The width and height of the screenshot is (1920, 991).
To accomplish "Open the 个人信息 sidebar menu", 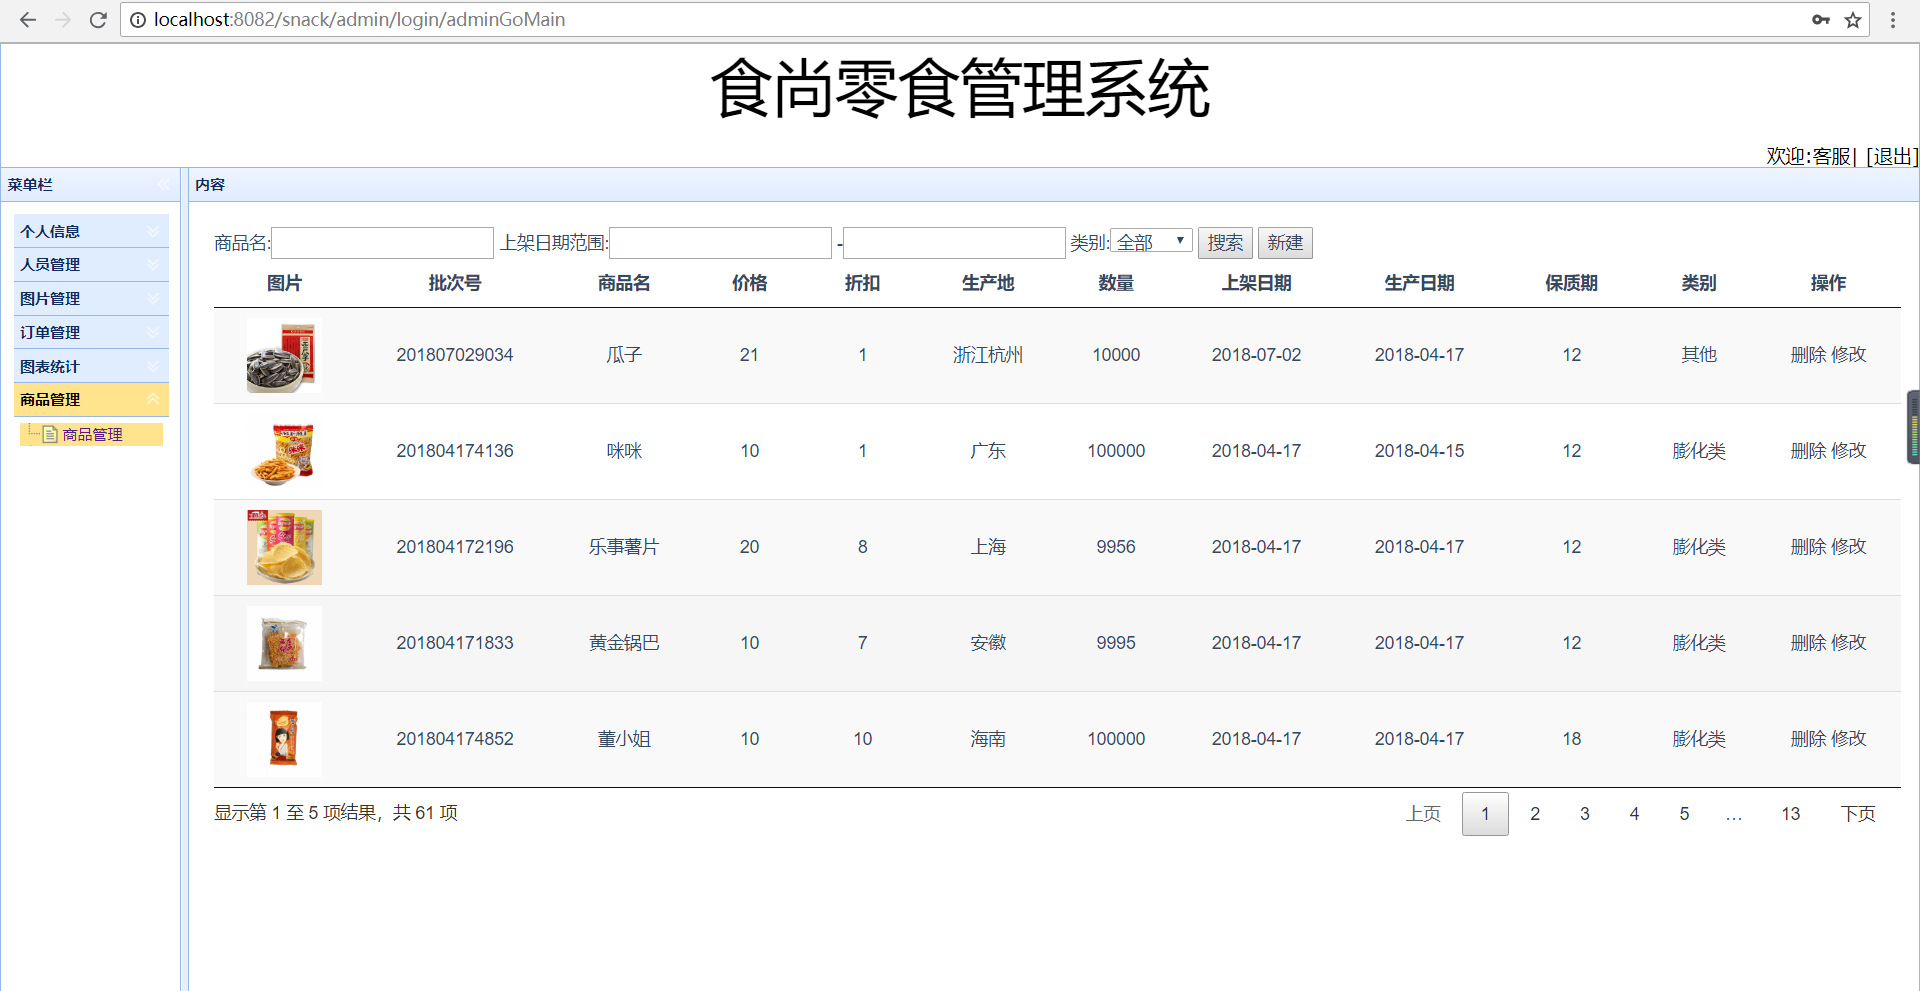I will point(90,231).
